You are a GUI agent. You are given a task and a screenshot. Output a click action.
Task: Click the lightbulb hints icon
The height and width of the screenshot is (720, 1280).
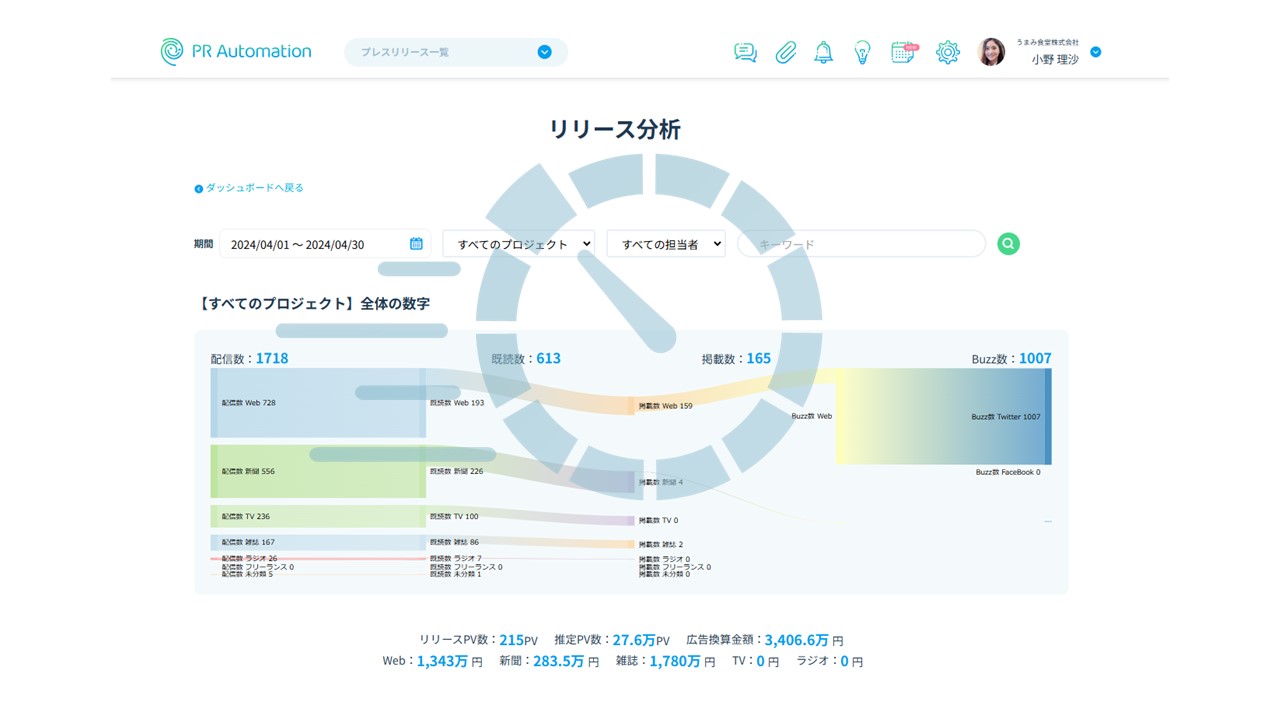tap(862, 53)
